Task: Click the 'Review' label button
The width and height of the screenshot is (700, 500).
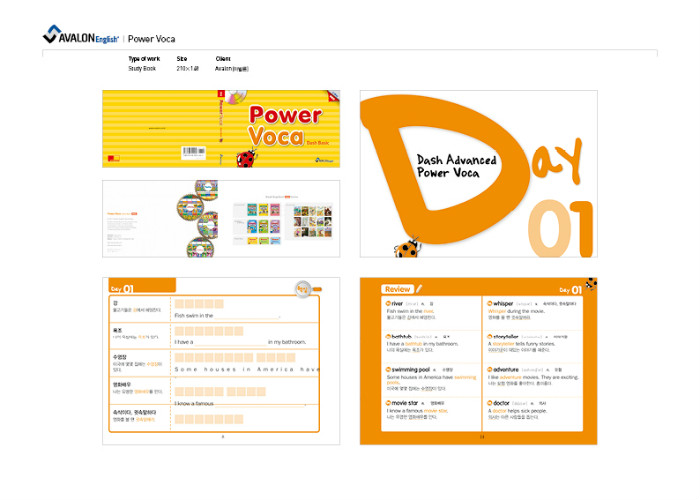Action: click(397, 289)
